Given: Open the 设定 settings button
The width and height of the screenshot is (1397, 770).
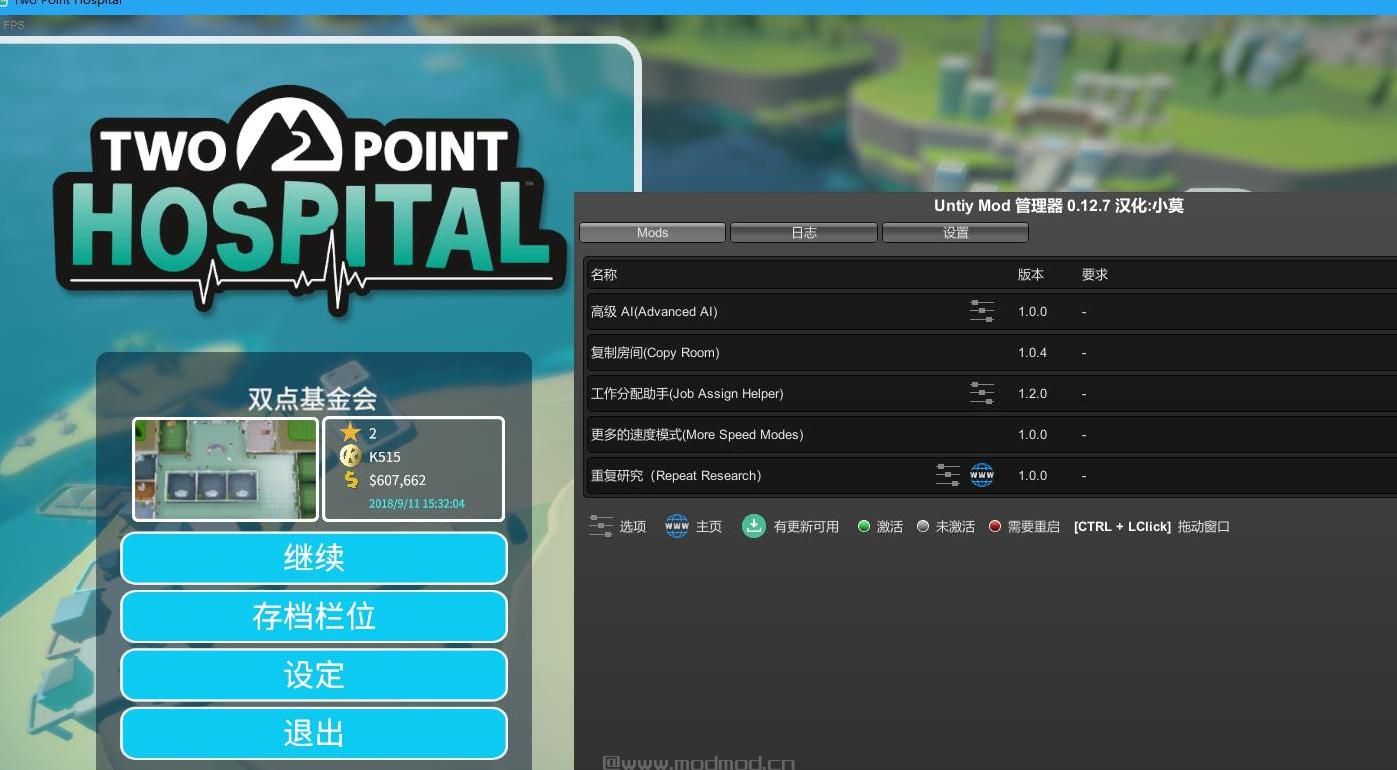Looking at the screenshot, I should coord(314,675).
